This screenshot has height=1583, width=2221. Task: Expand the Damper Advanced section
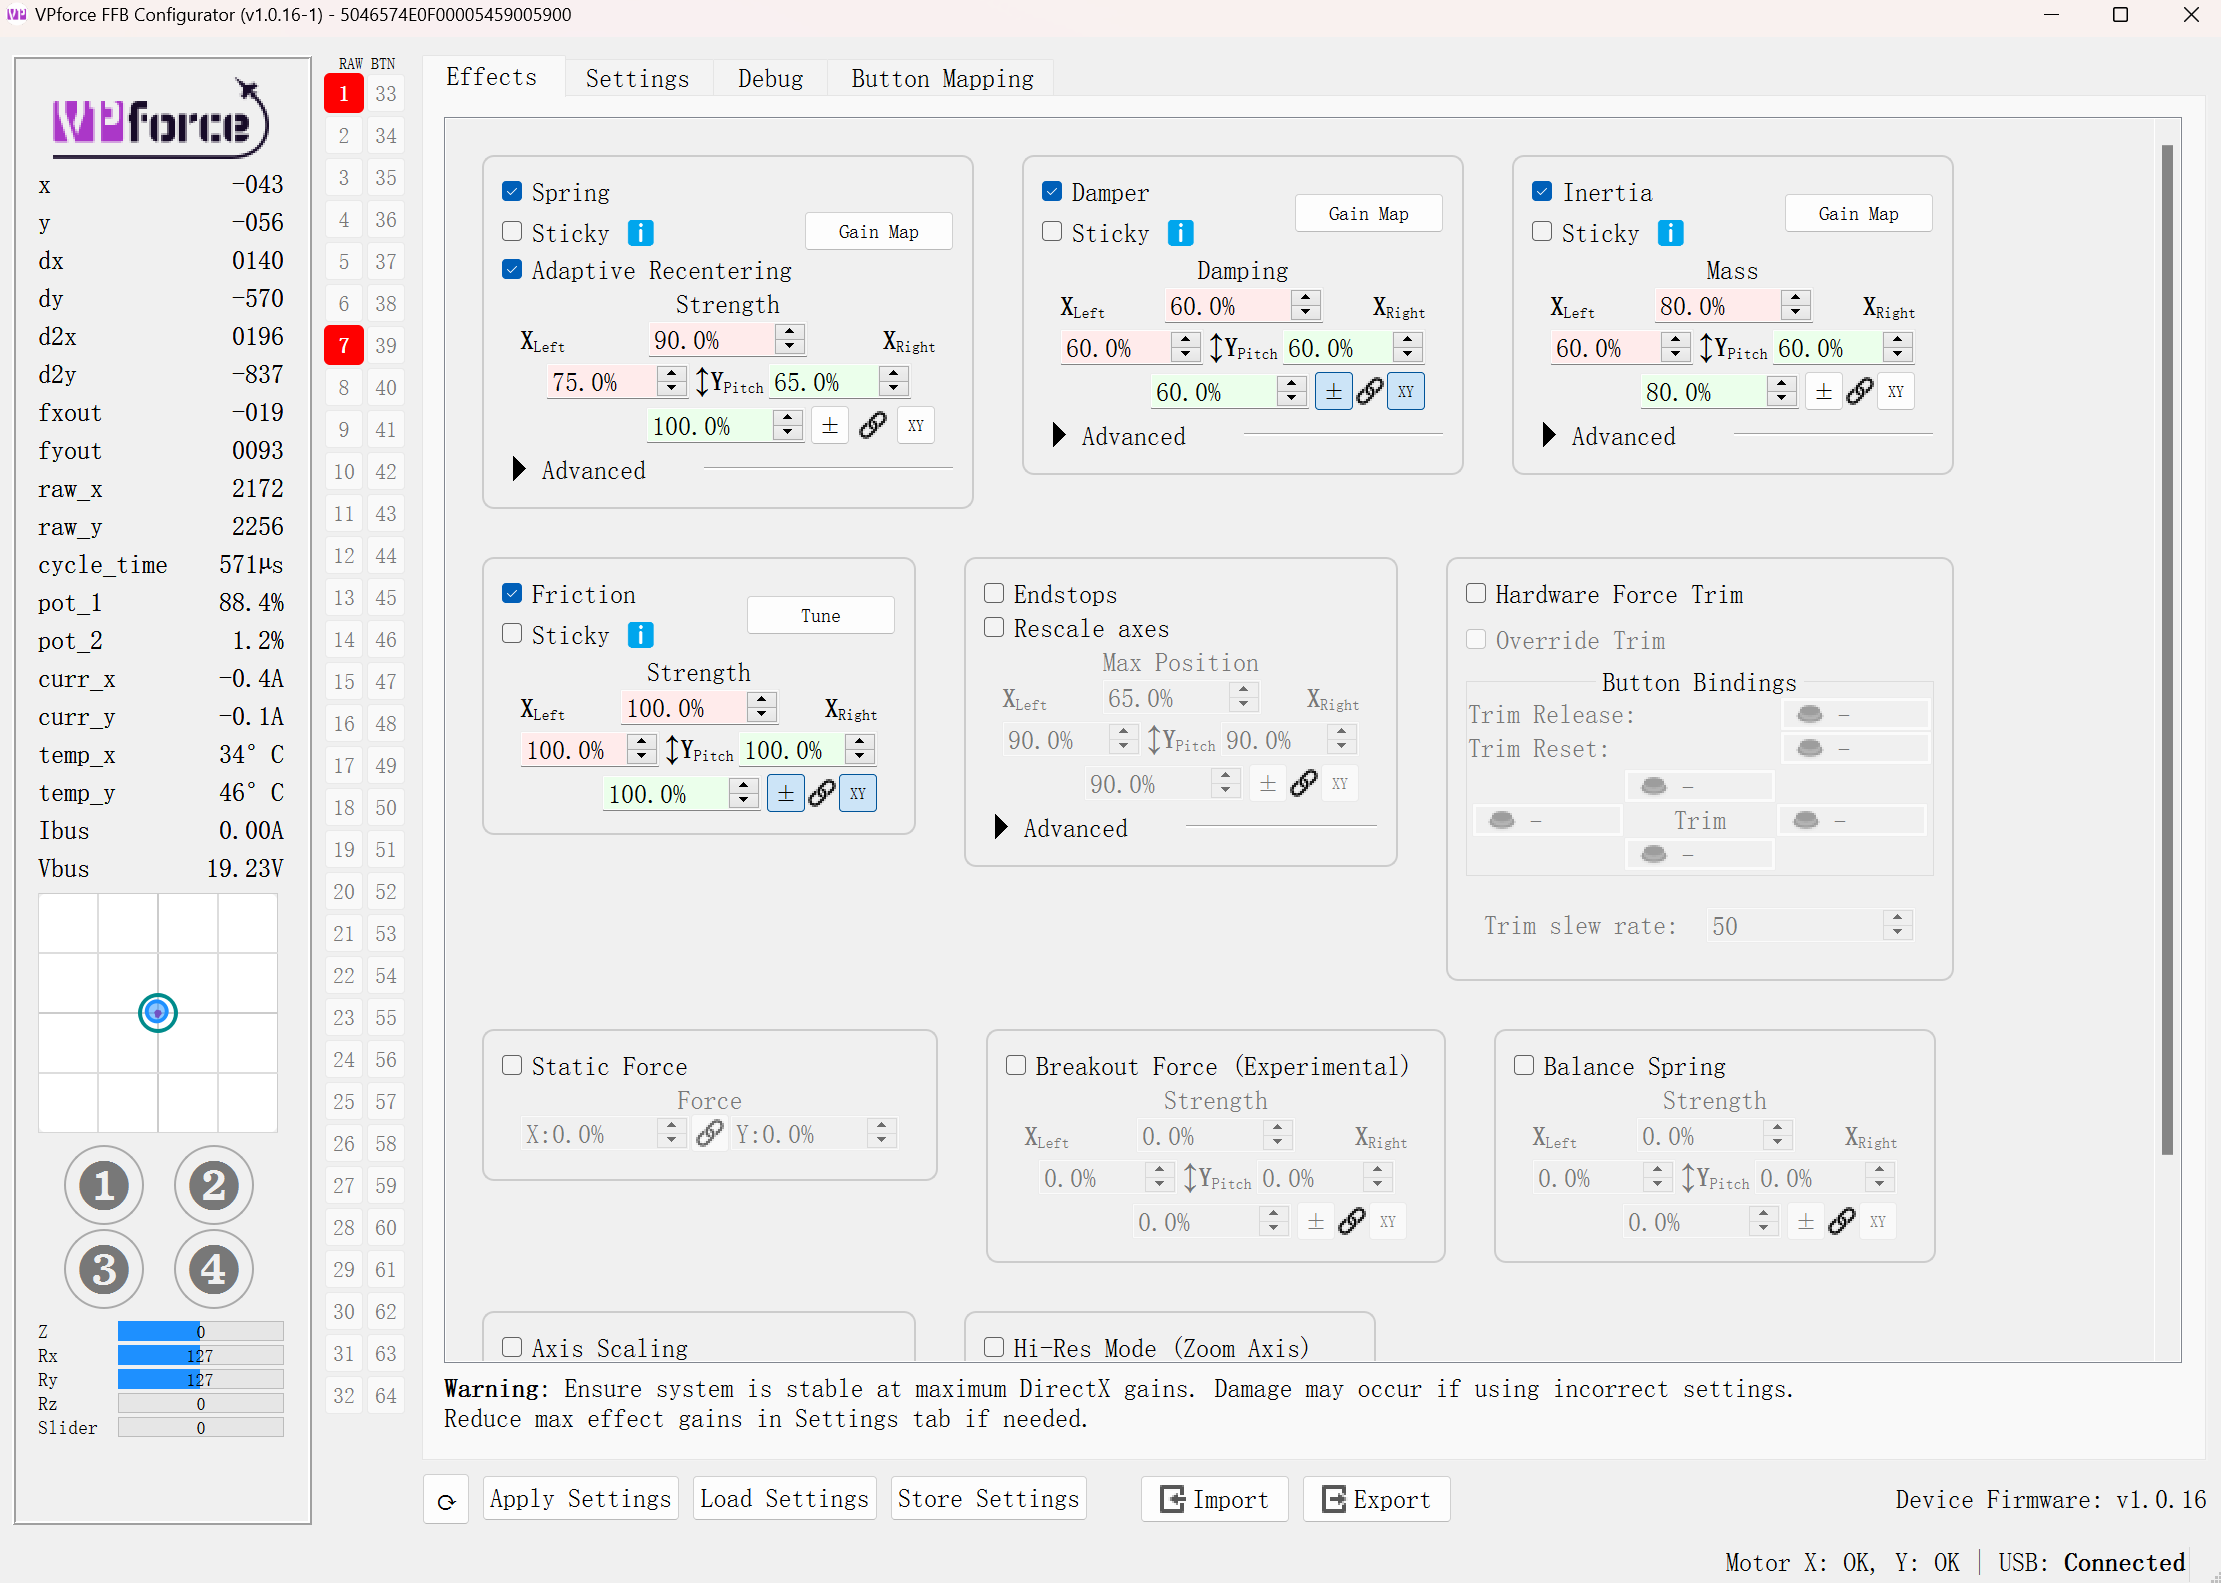click(1059, 436)
